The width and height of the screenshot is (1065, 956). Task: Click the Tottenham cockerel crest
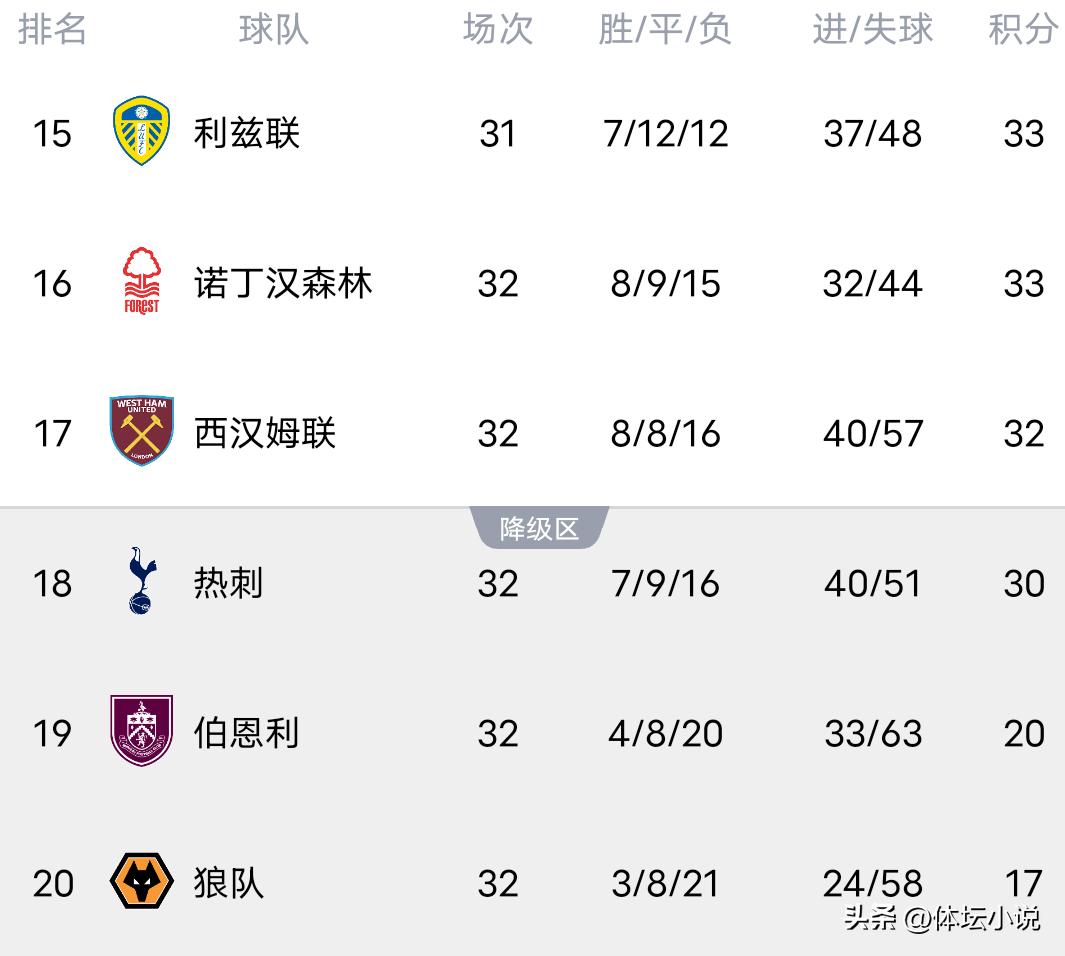click(141, 581)
